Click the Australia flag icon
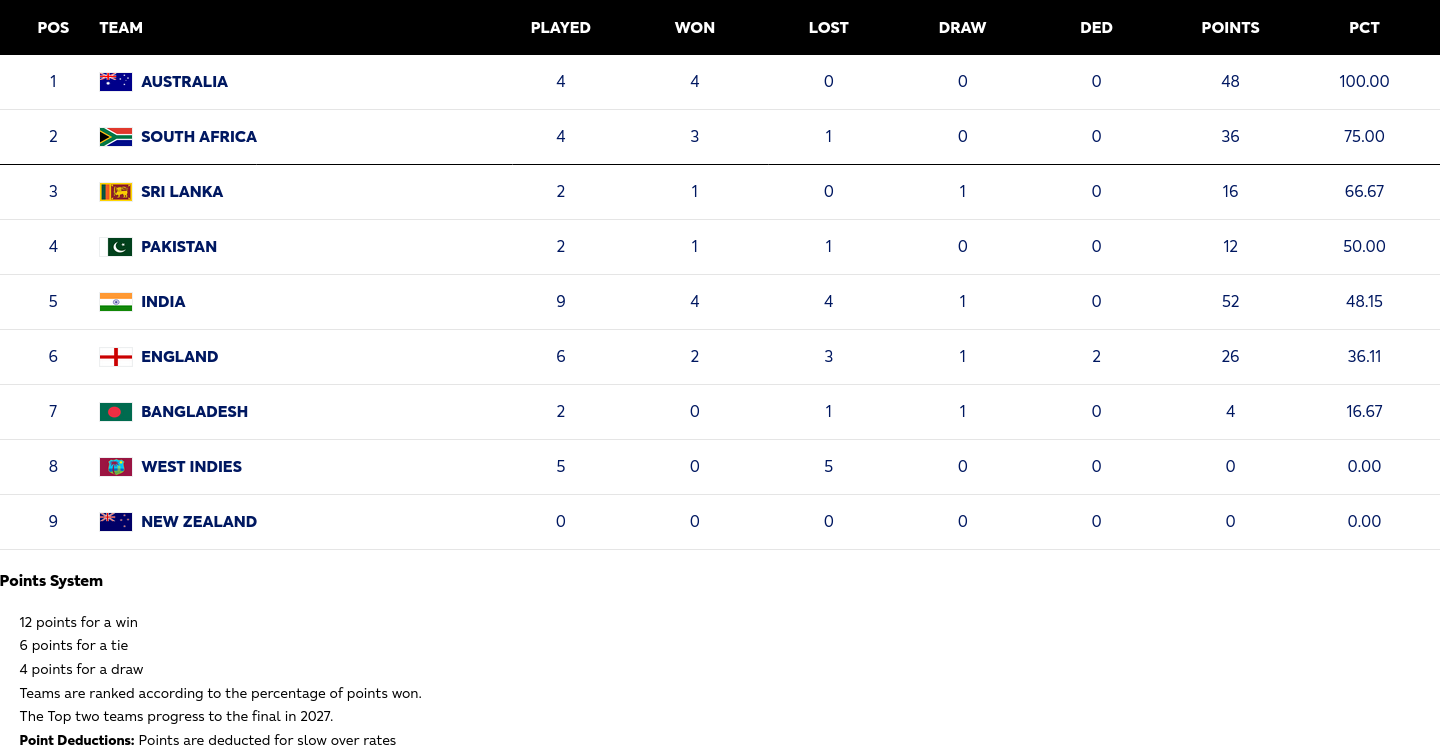This screenshot has width=1440, height=753. point(116,82)
